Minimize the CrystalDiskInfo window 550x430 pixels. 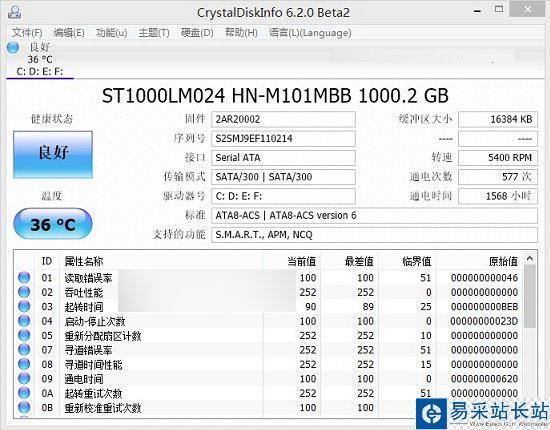(x=477, y=11)
